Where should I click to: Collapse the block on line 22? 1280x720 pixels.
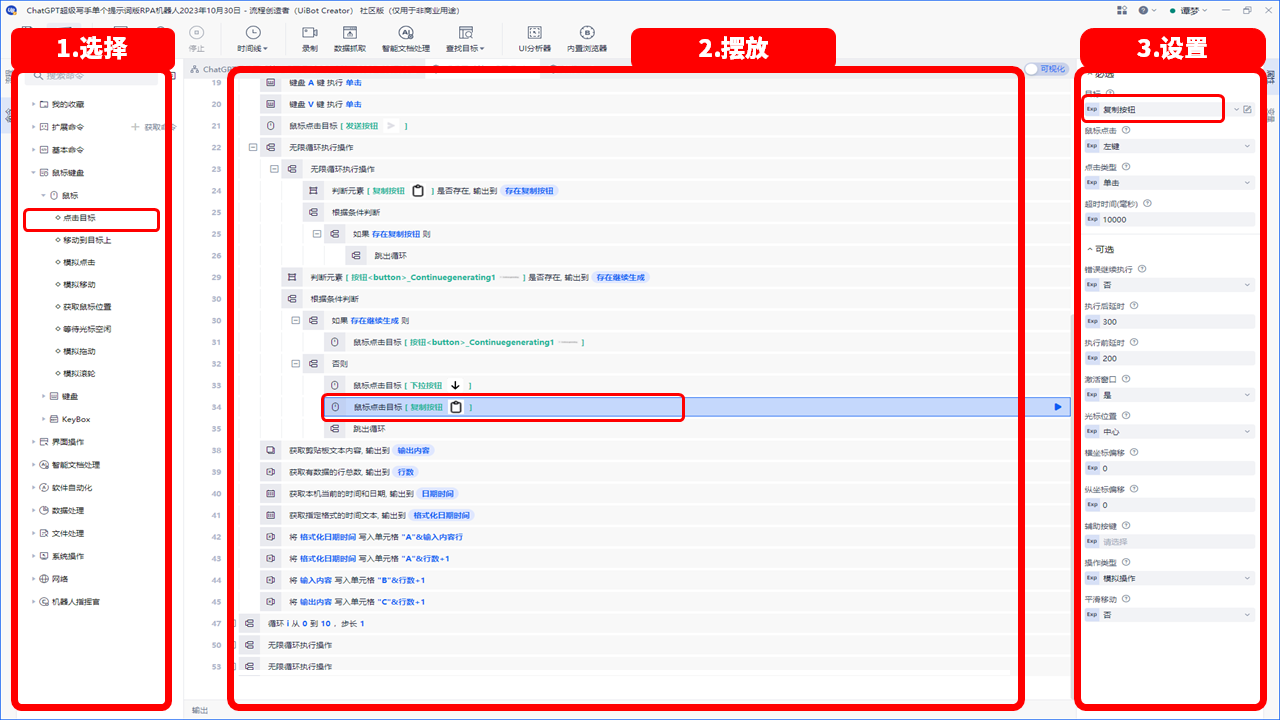(x=253, y=148)
